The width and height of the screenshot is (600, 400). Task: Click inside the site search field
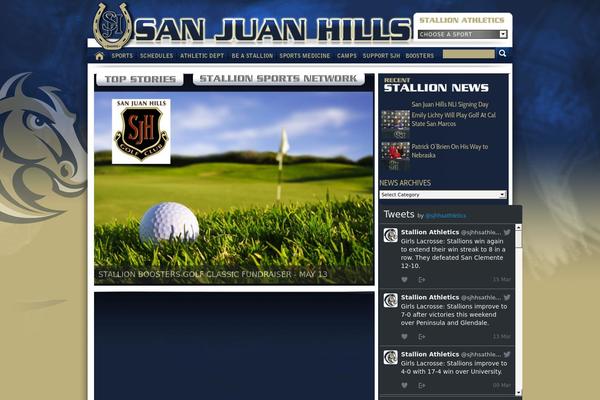point(469,54)
